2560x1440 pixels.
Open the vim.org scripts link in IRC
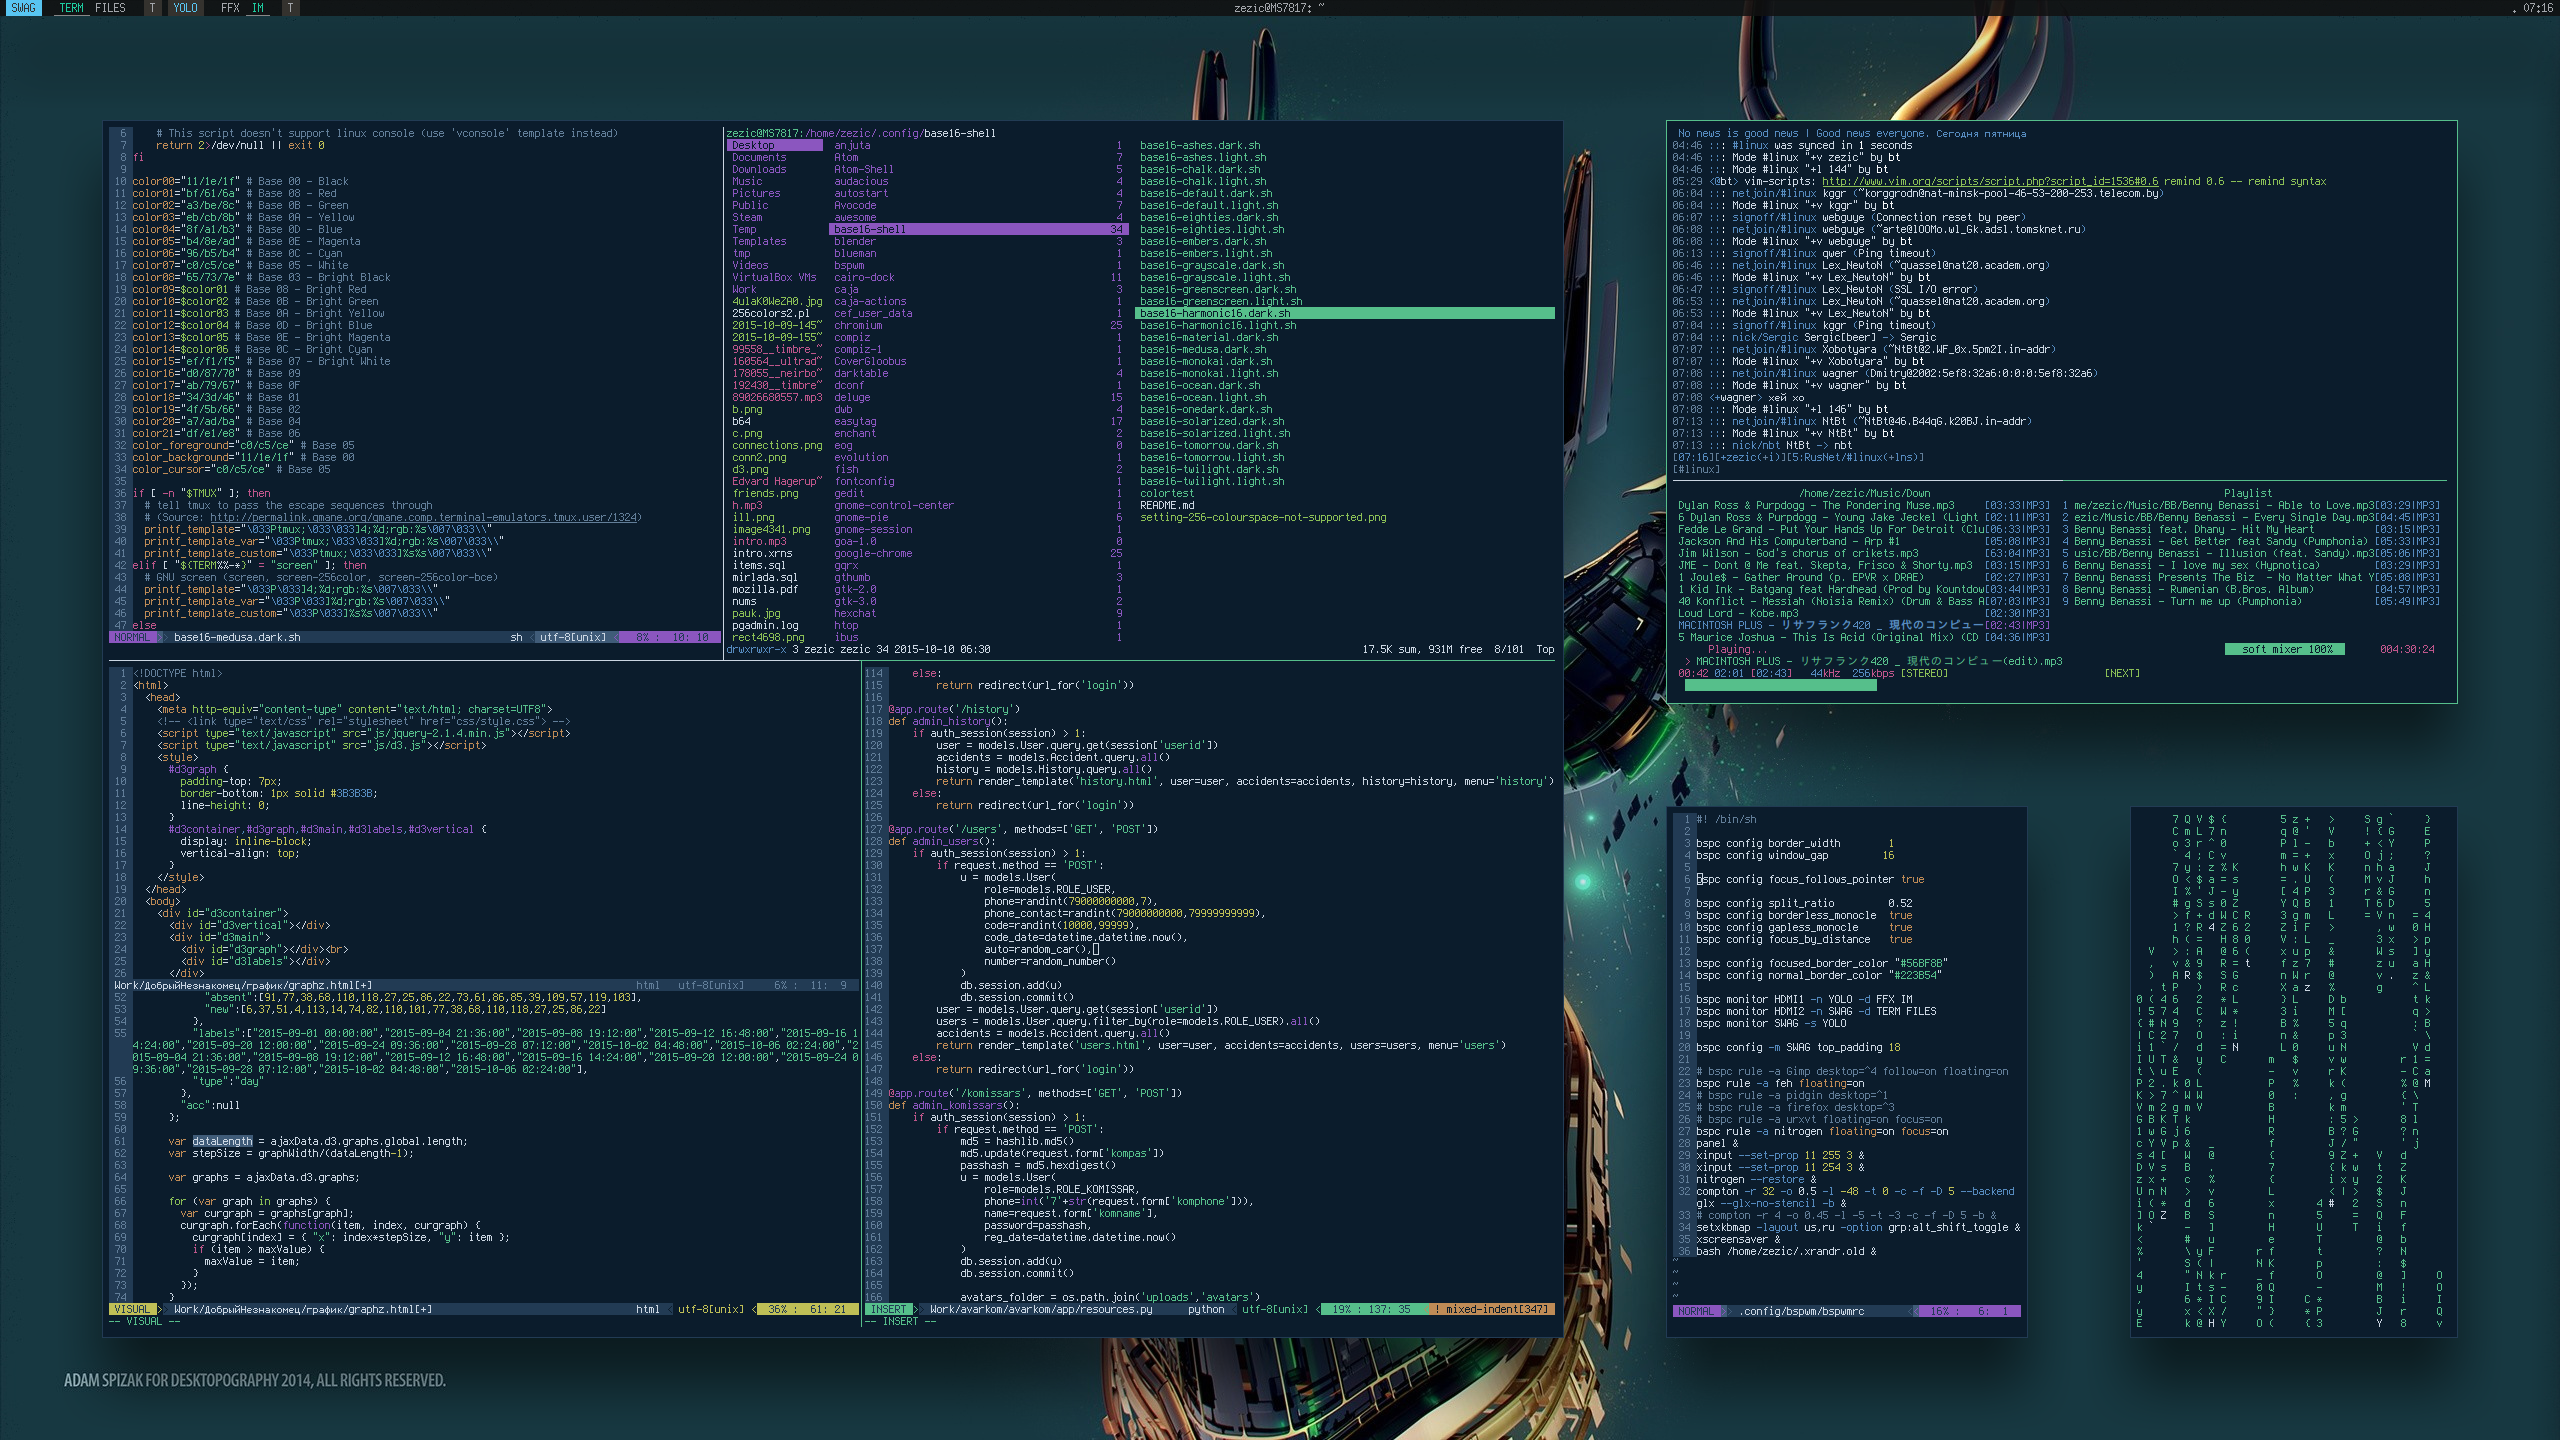(1990, 181)
